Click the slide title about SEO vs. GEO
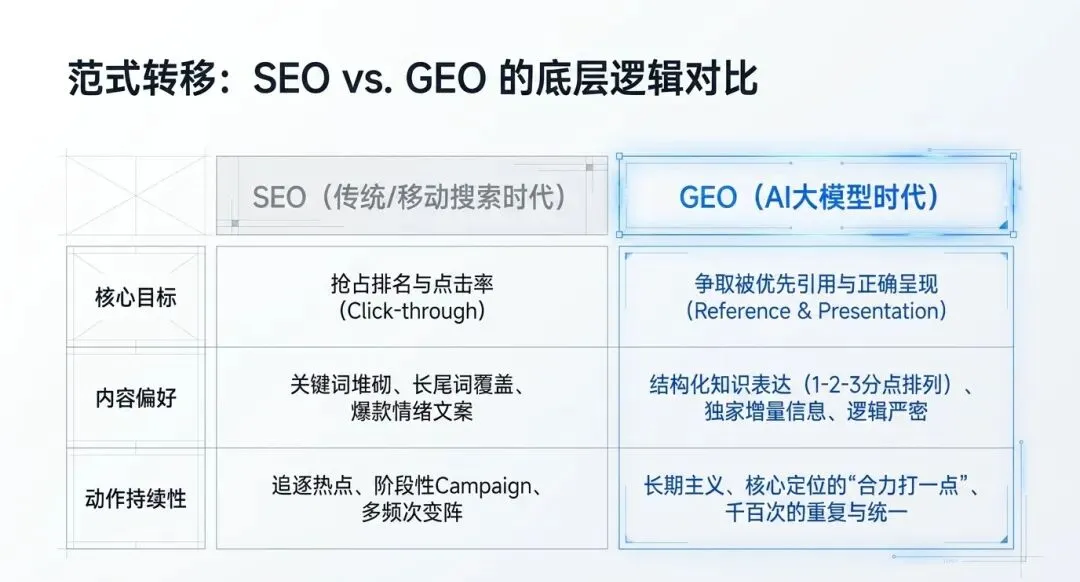This screenshot has width=1080, height=582. (x=413, y=78)
